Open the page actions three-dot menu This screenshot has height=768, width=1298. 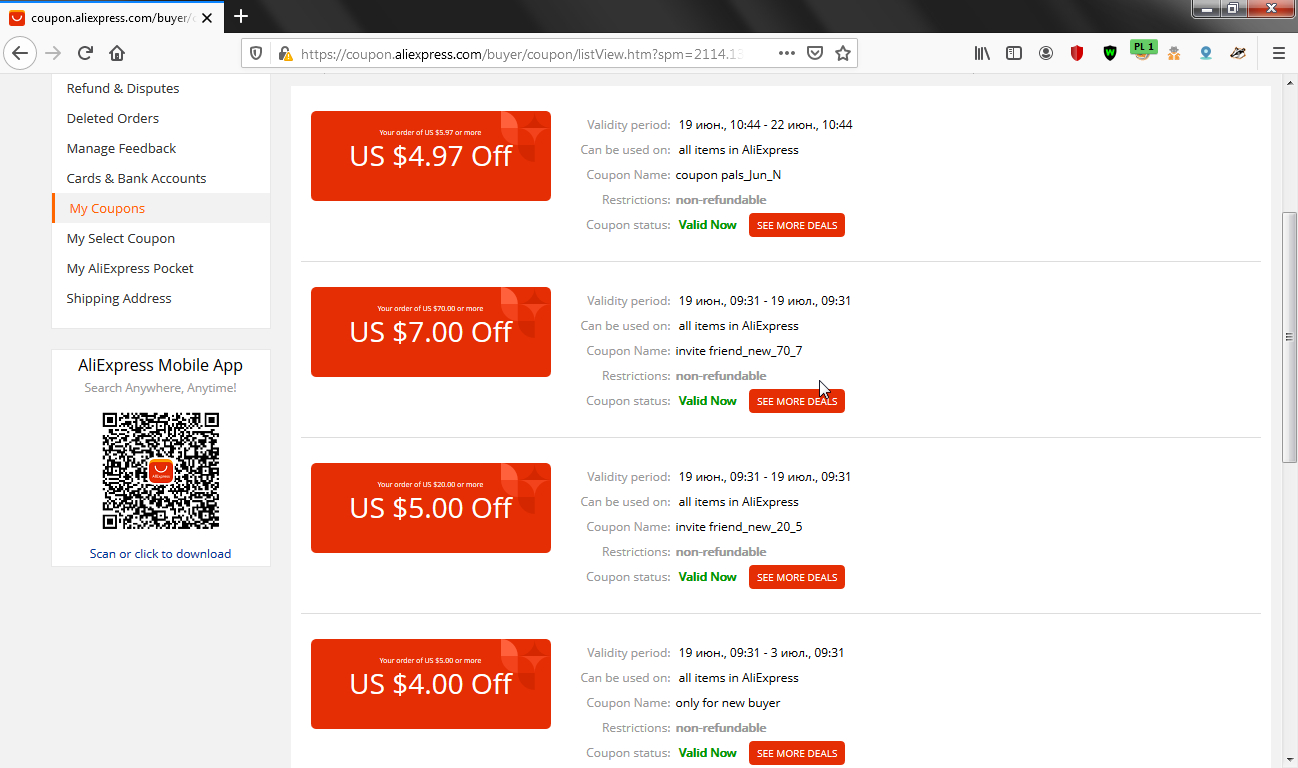click(787, 53)
